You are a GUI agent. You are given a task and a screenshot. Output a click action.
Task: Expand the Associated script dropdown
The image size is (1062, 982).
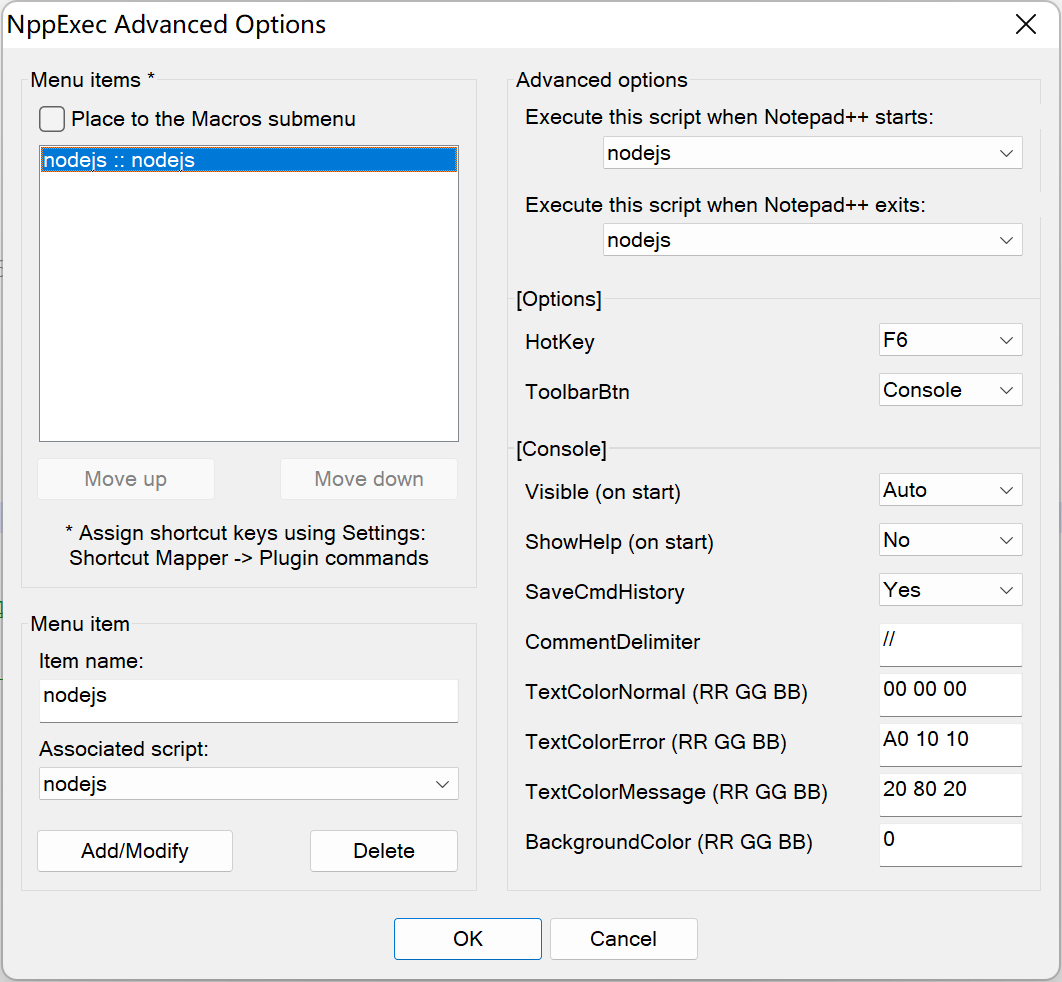[248, 784]
